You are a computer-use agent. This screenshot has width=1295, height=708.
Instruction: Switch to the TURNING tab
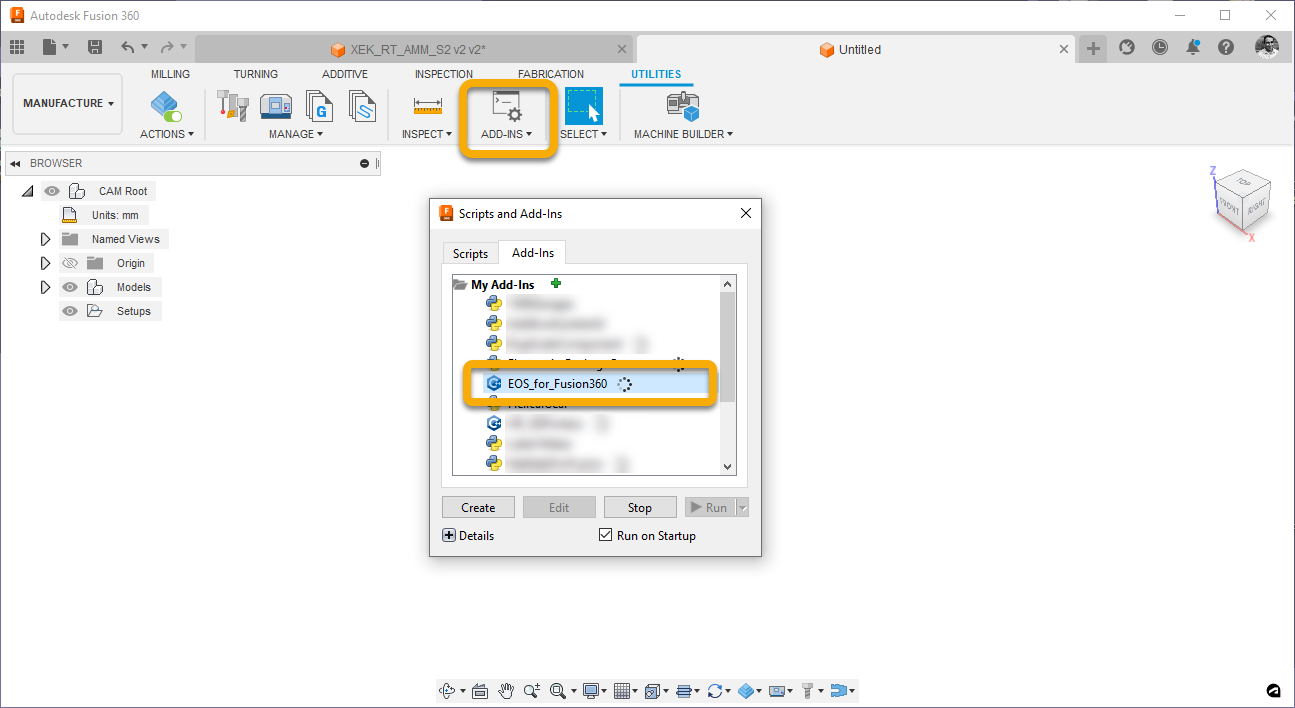coord(256,74)
